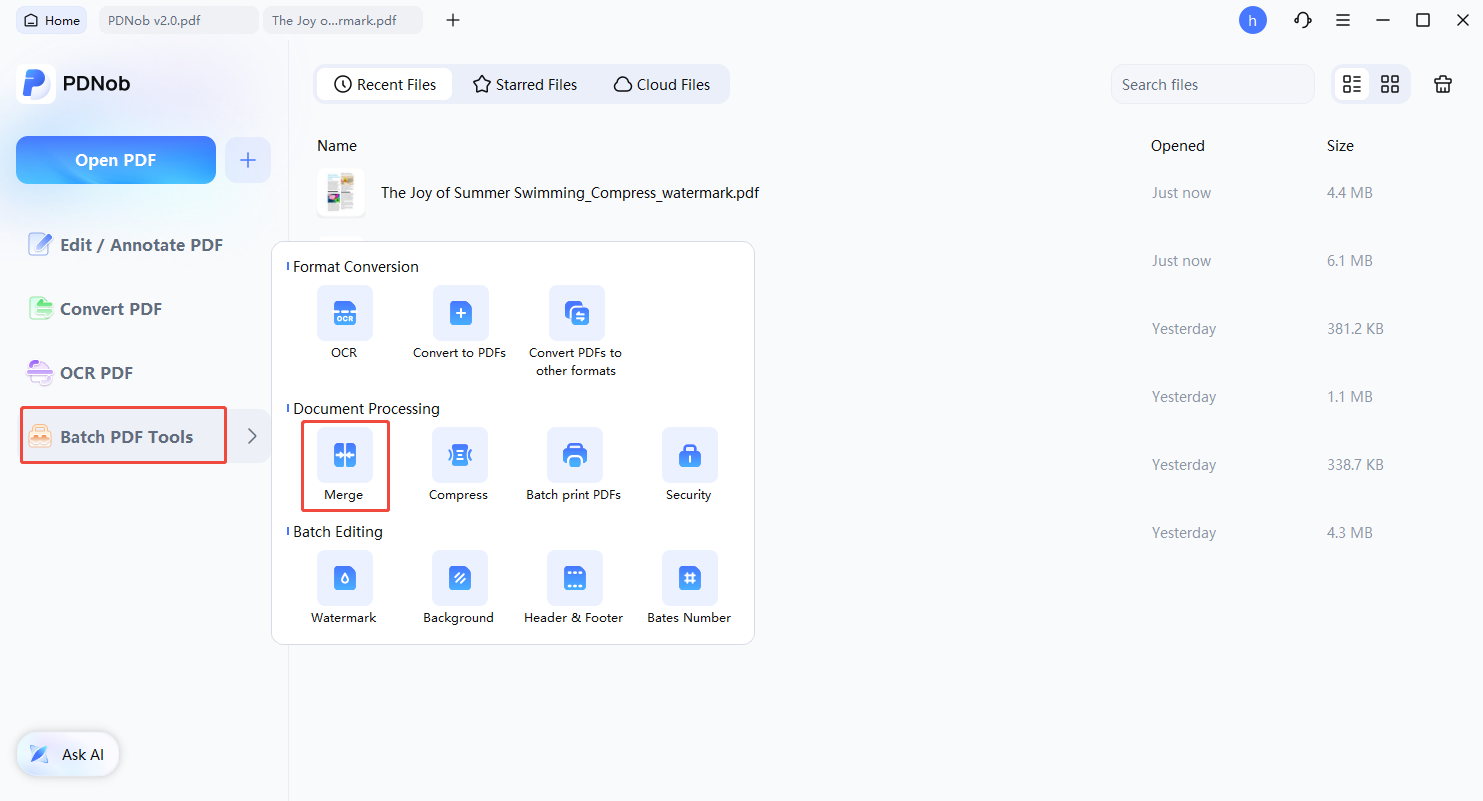Open the Ask AI assistant

68,755
